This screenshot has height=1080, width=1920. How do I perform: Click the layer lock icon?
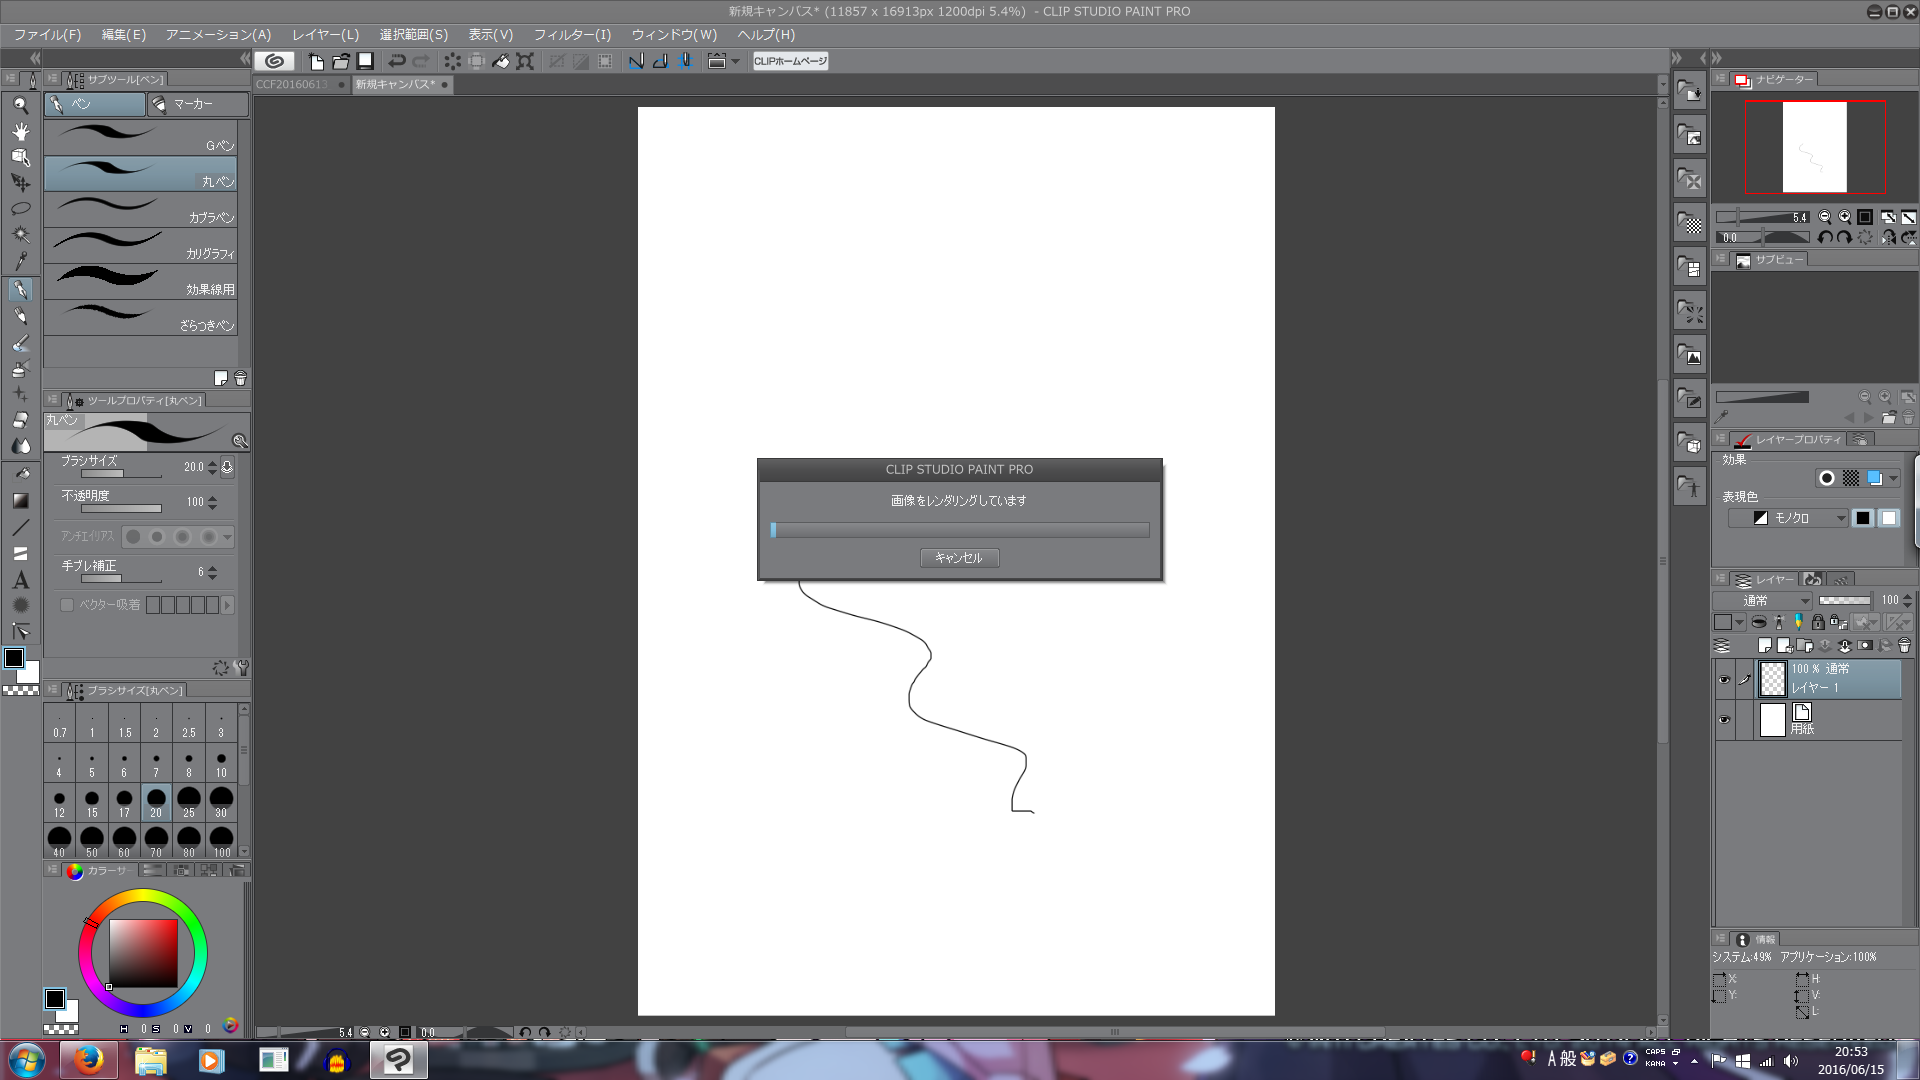1818,622
